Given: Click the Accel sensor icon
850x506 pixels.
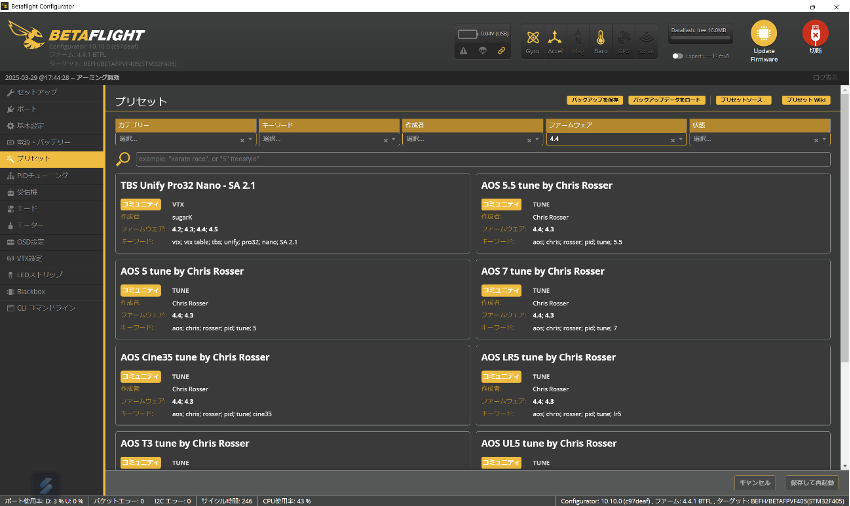Looking at the screenshot, I should click(x=555, y=37).
